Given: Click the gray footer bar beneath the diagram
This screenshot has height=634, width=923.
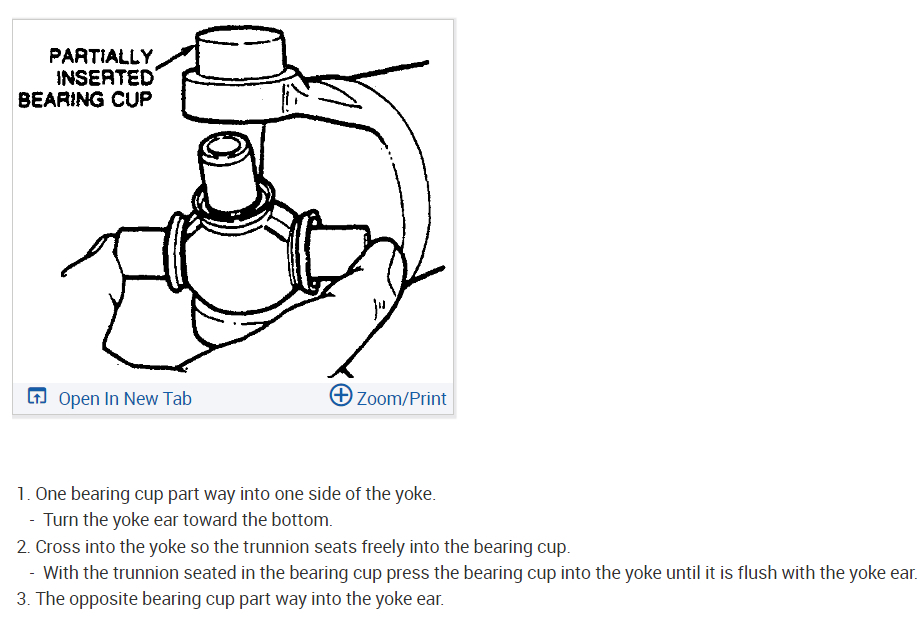Looking at the screenshot, I should coord(233,398).
